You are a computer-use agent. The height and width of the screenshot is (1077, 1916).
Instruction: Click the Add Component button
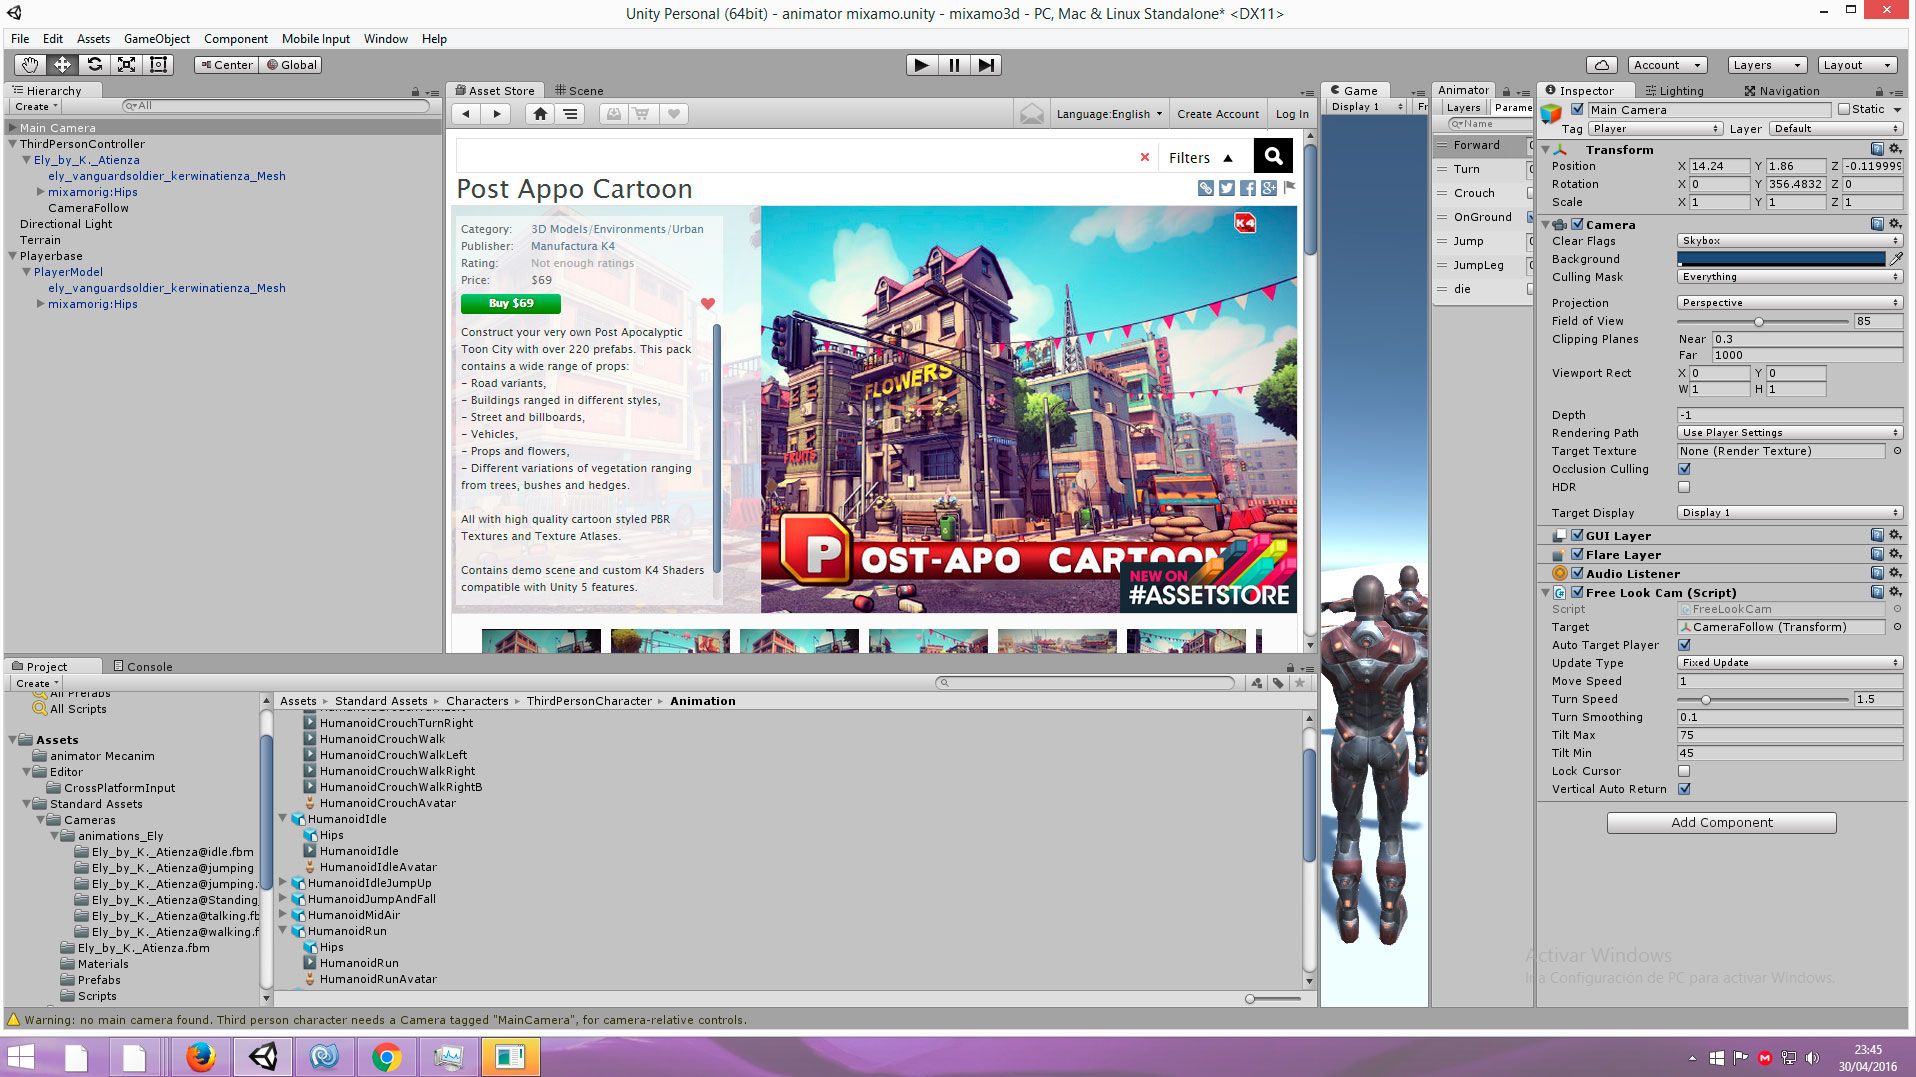(1721, 823)
